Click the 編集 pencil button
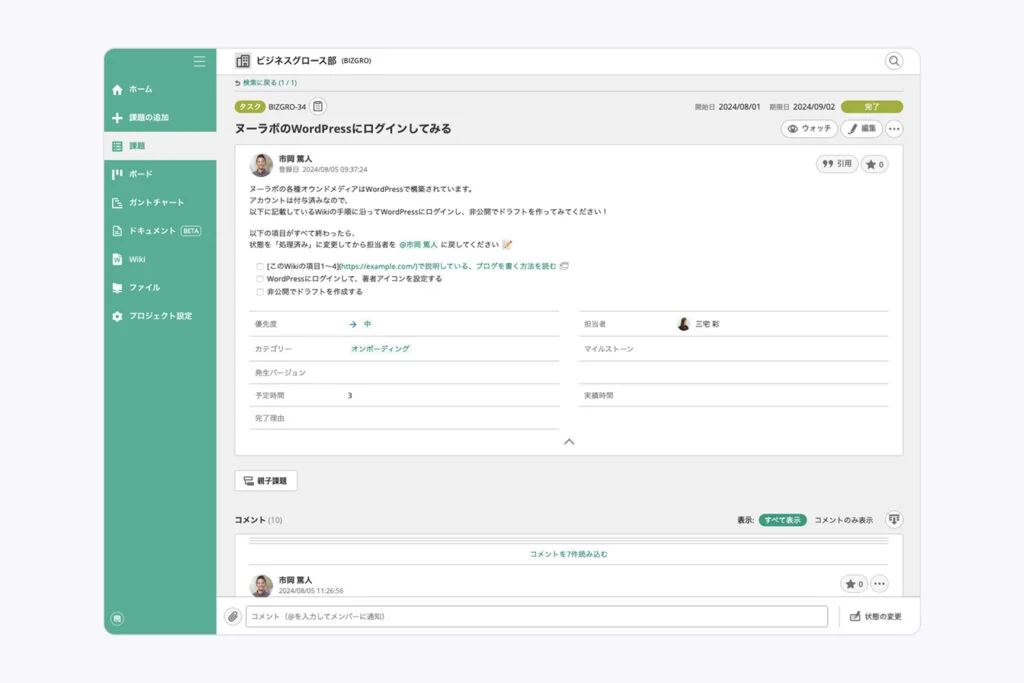The height and width of the screenshot is (683, 1024). (861, 129)
